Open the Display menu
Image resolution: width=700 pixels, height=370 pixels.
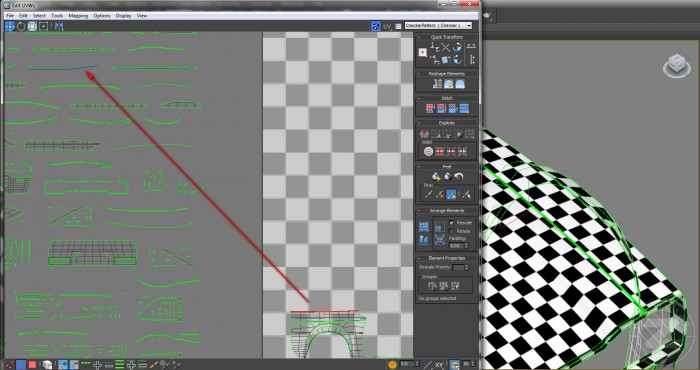(124, 16)
